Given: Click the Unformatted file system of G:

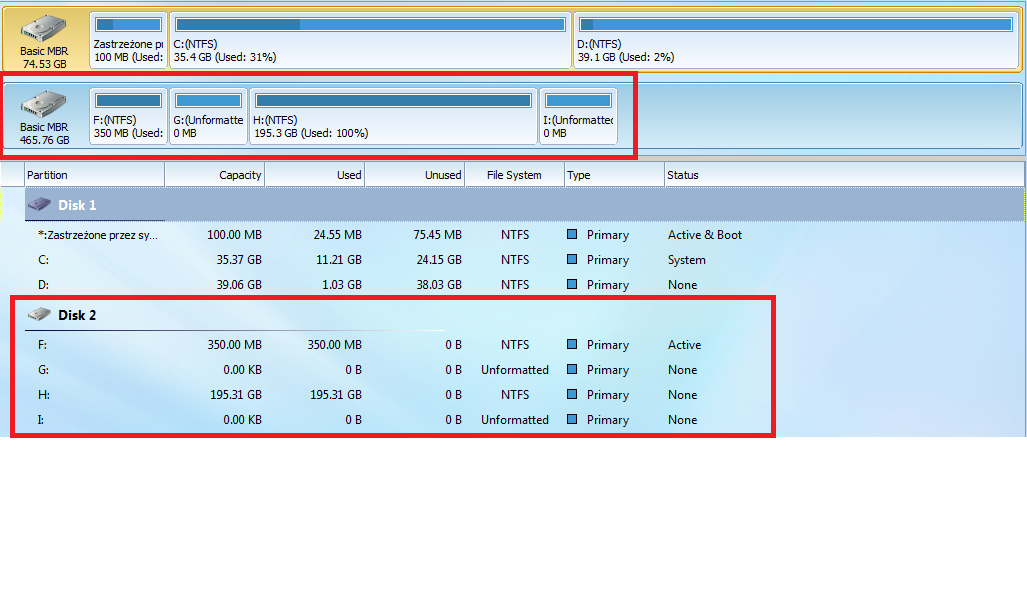Looking at the screenshot, I should click(x=515, y=370).
